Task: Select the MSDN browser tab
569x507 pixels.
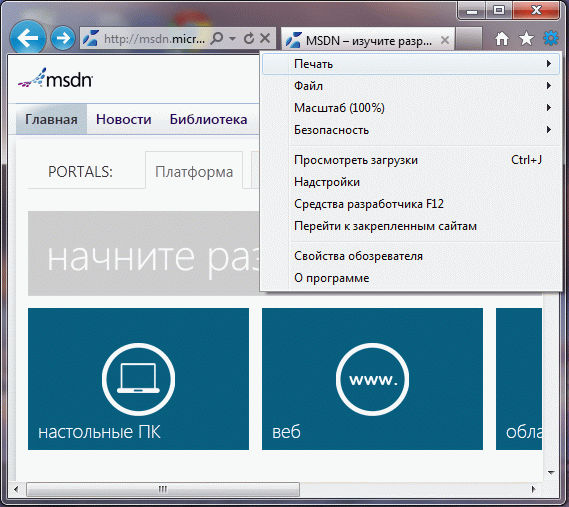Action: click(x=367, y=40)
